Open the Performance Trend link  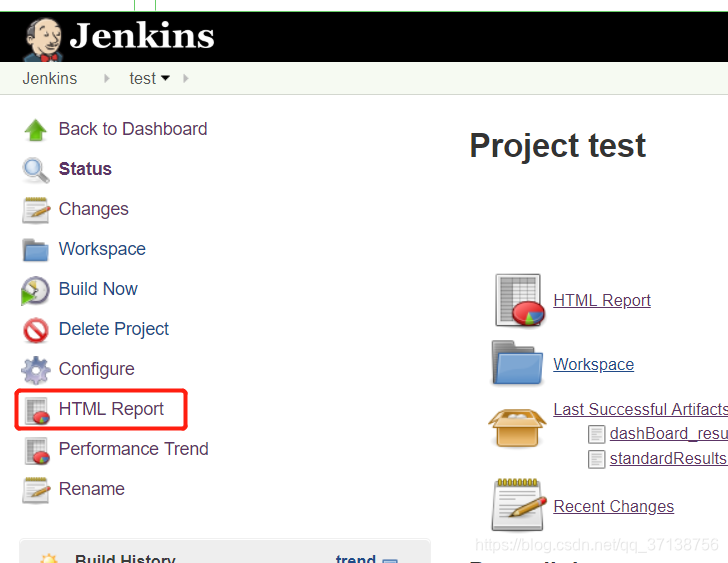[133, 449]
